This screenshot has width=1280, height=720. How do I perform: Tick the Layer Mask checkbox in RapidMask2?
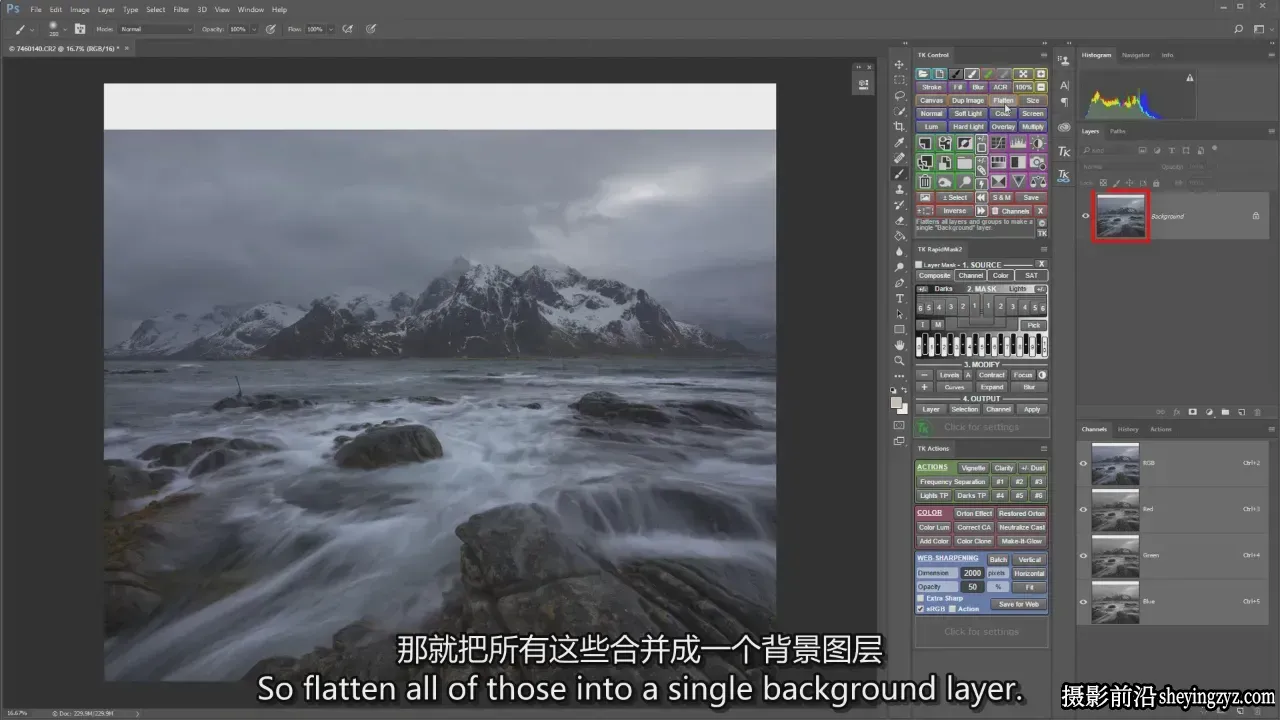pyautogui.click(x=919, y=265)
